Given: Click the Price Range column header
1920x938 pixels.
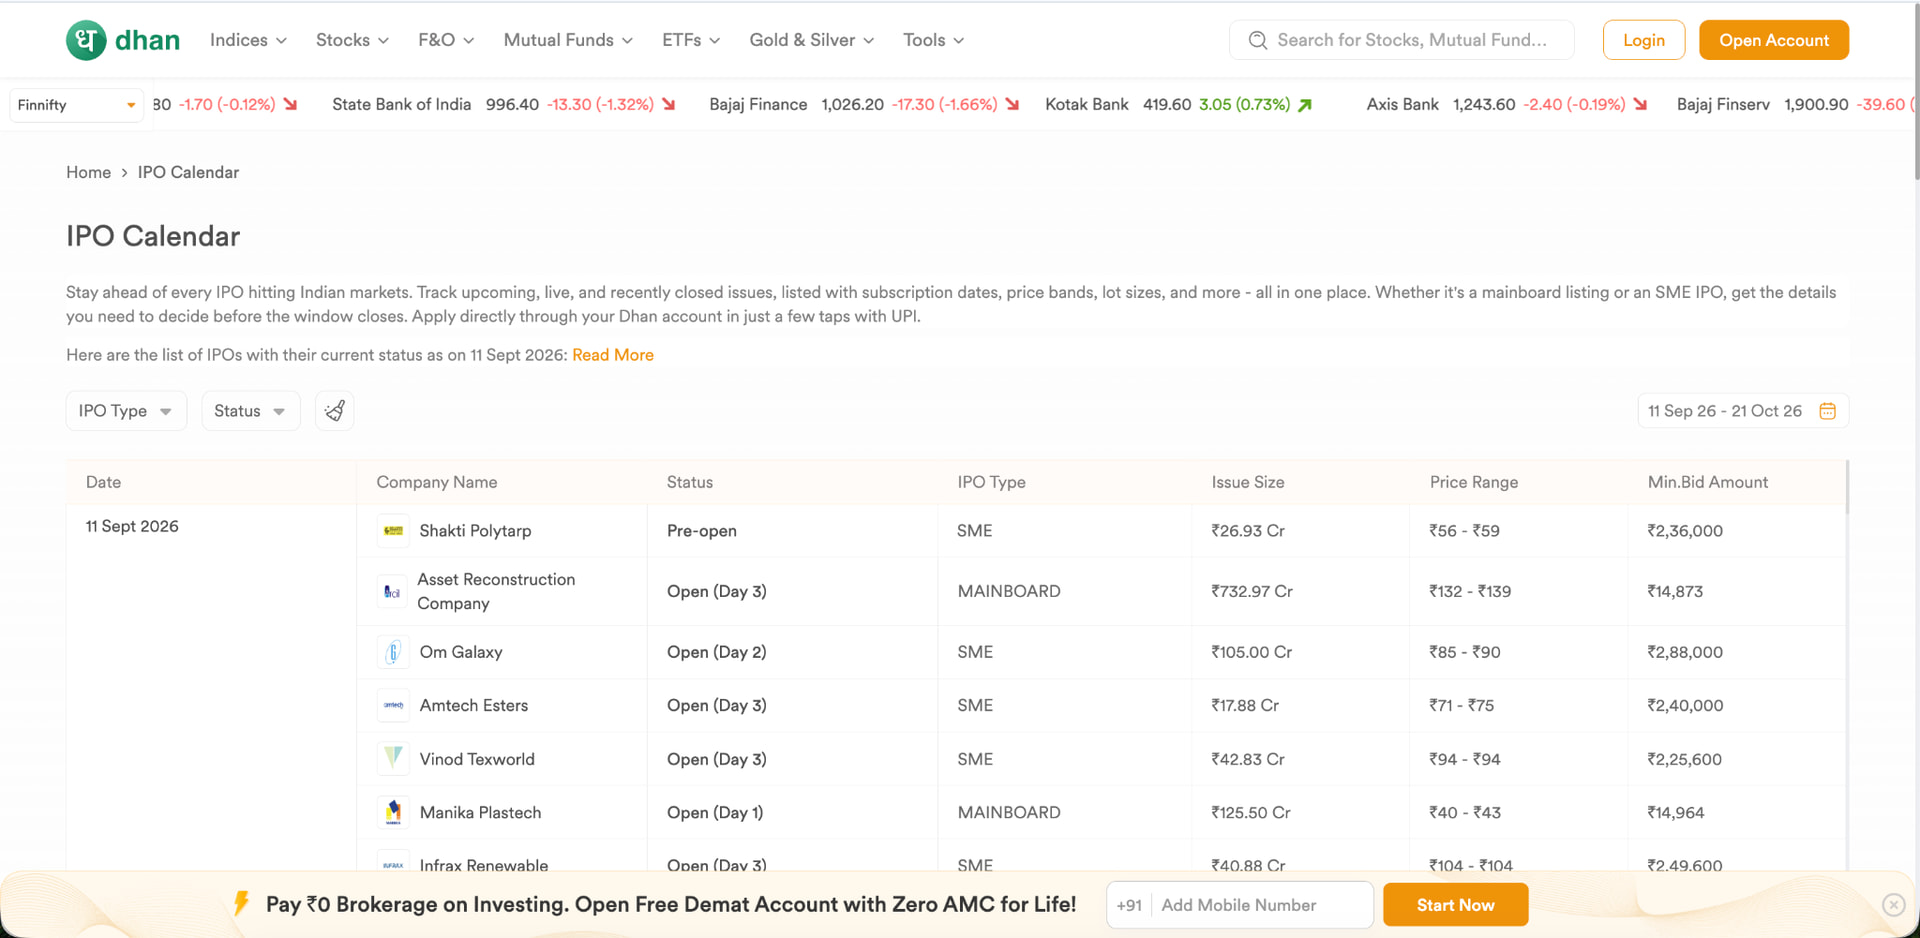Looking at the screenshot, I should pos(1474,482).
